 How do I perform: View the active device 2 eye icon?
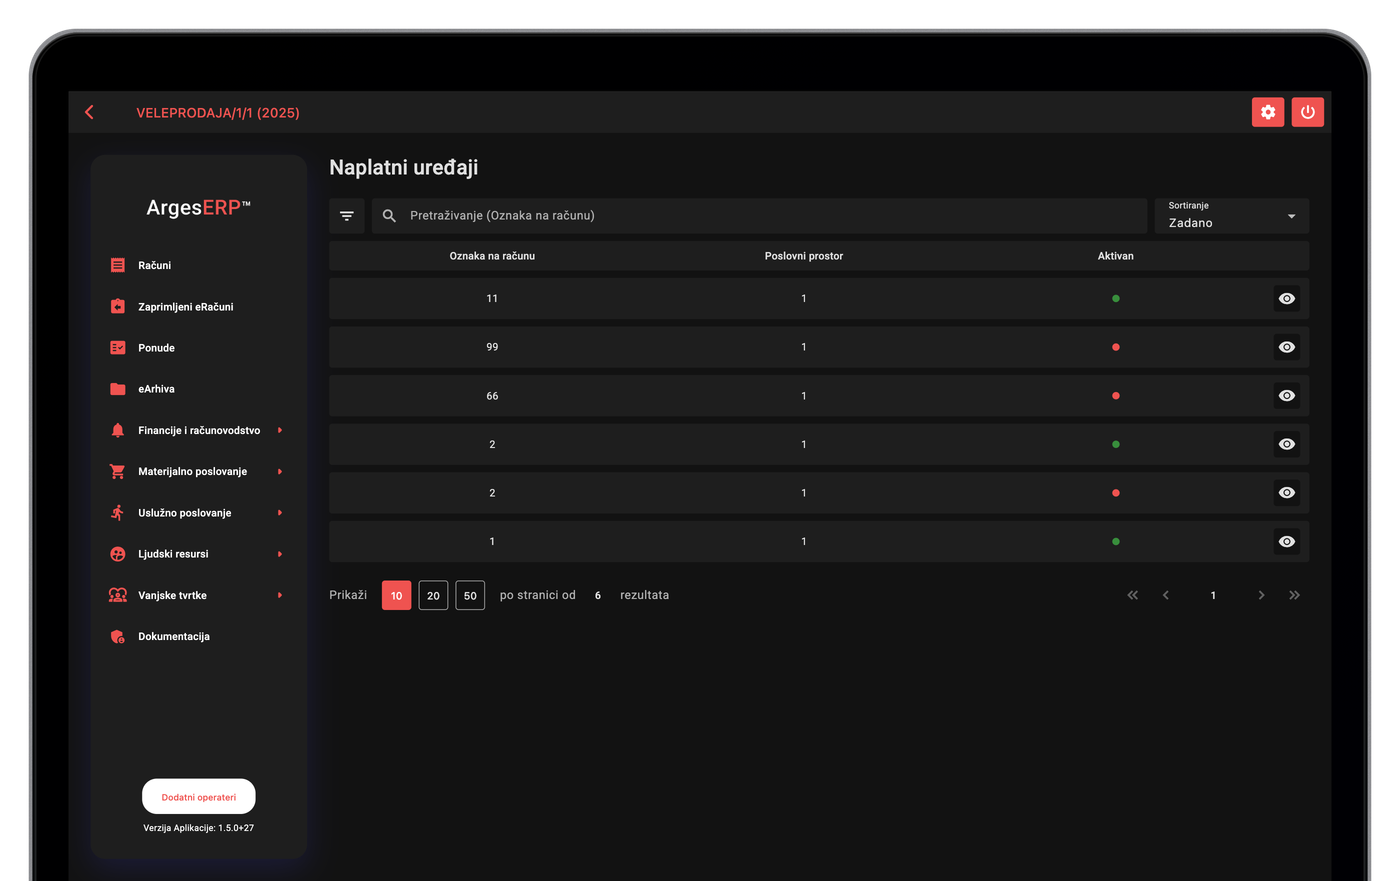[x=1287, y=444]
